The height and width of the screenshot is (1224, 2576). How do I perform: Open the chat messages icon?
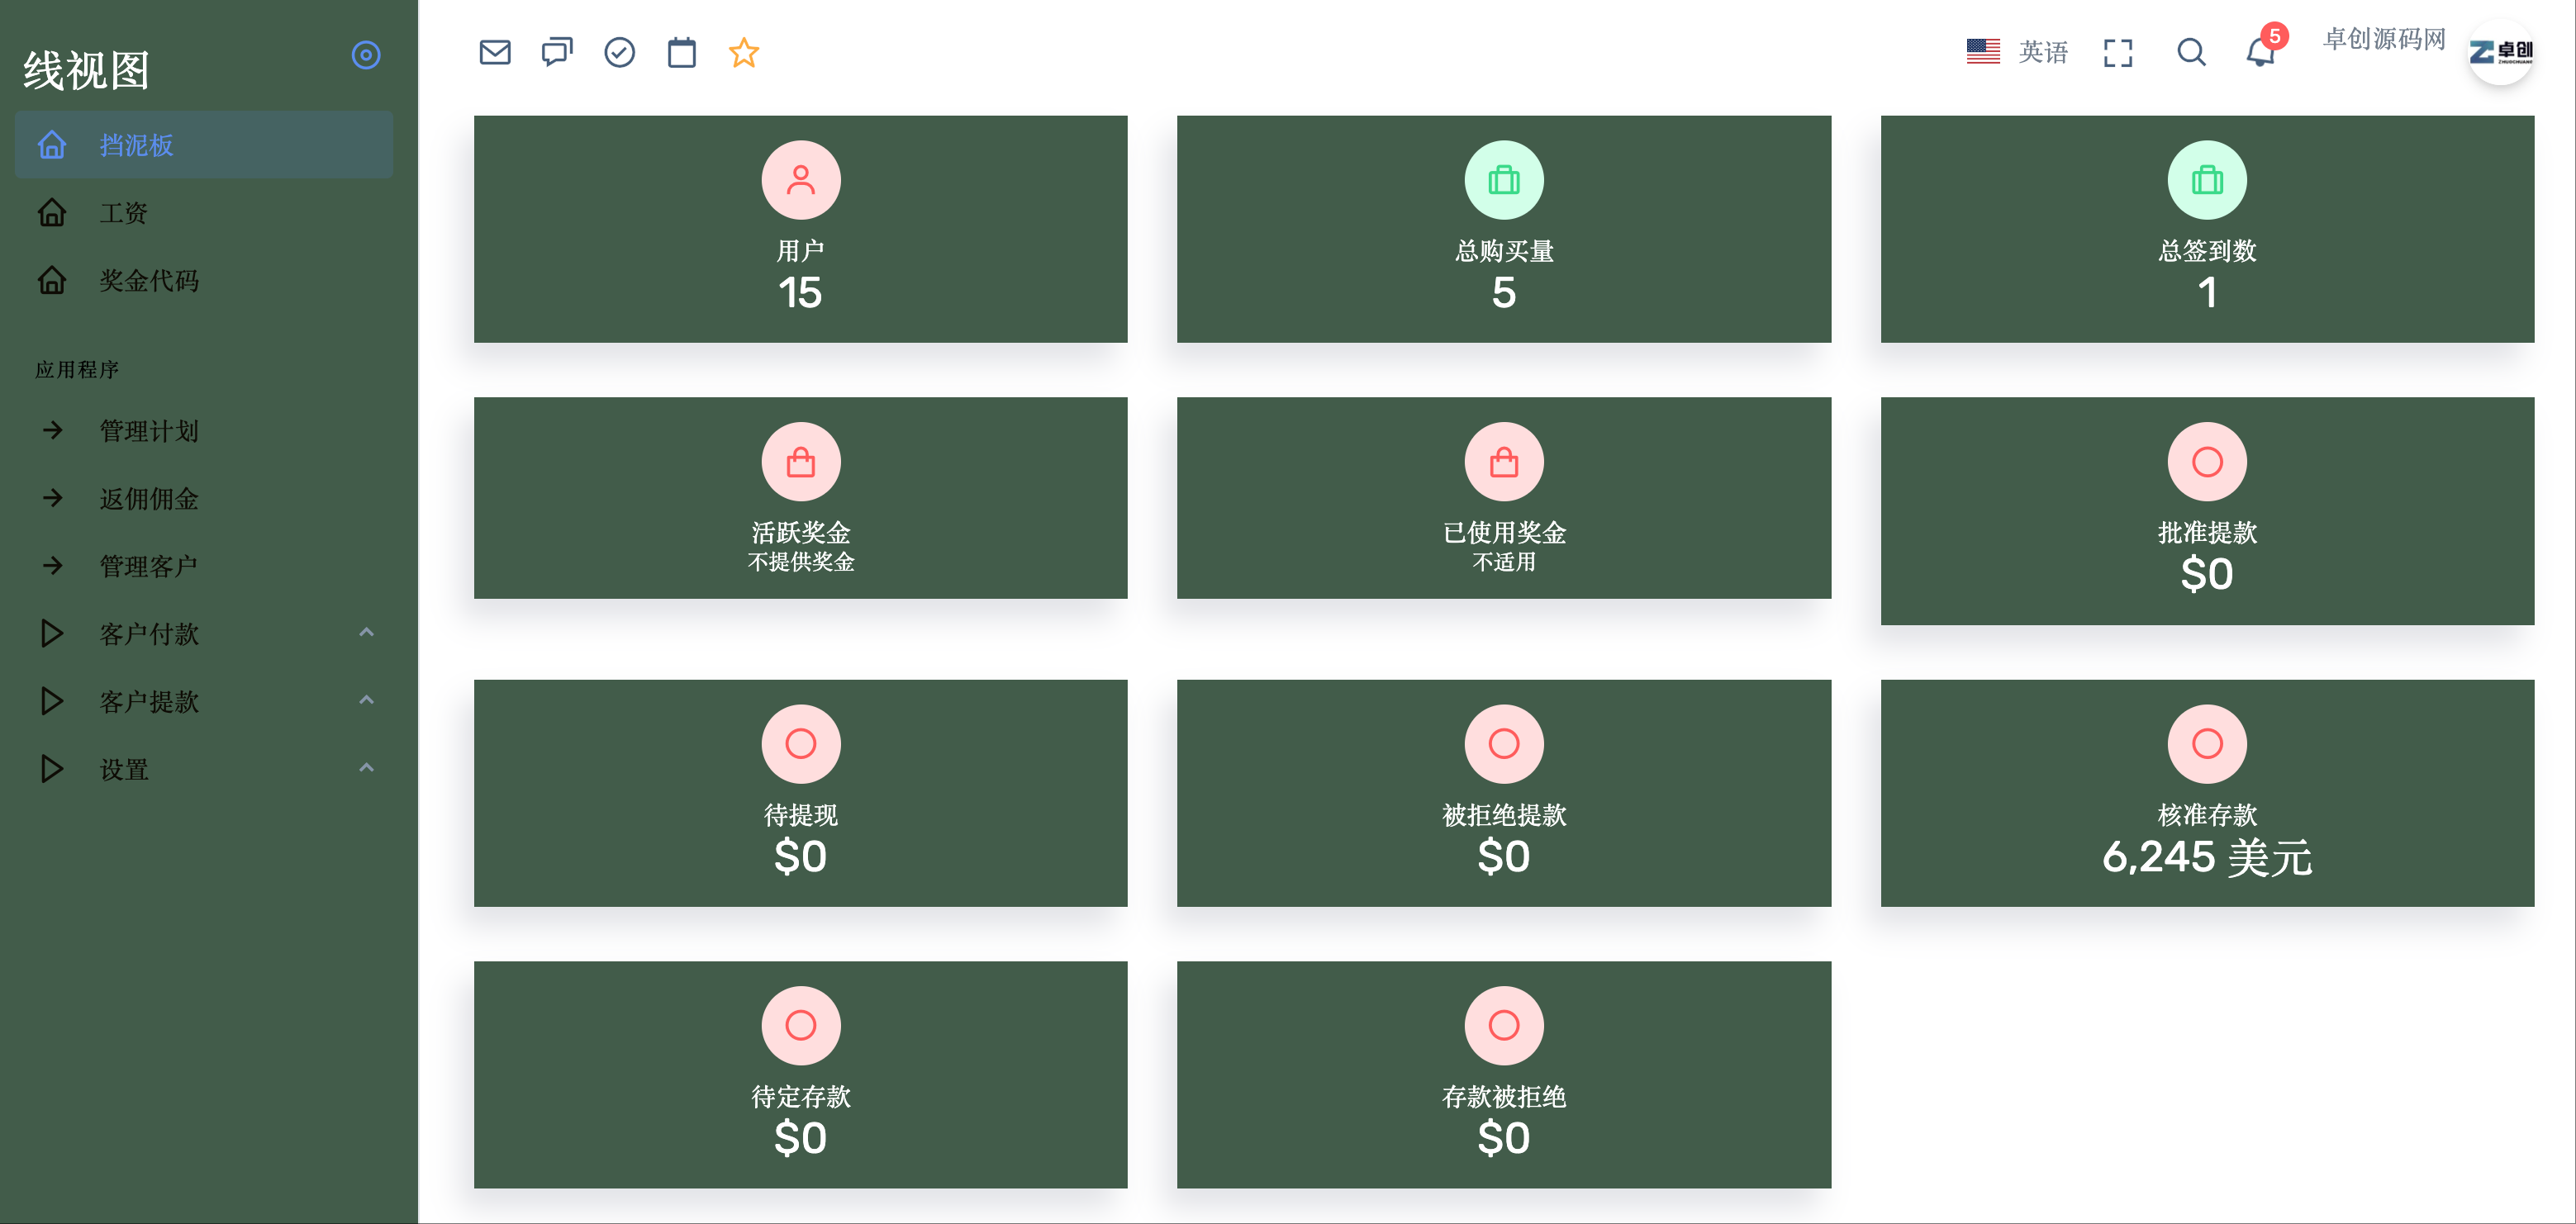tap(557, 52)
